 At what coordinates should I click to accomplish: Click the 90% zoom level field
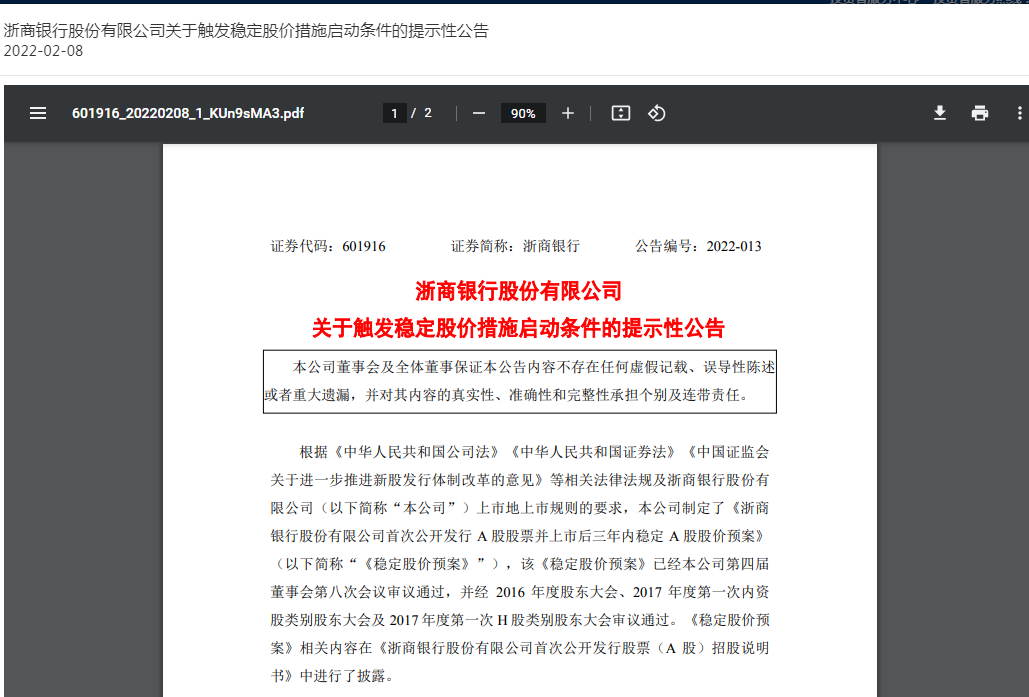point(523,114)
